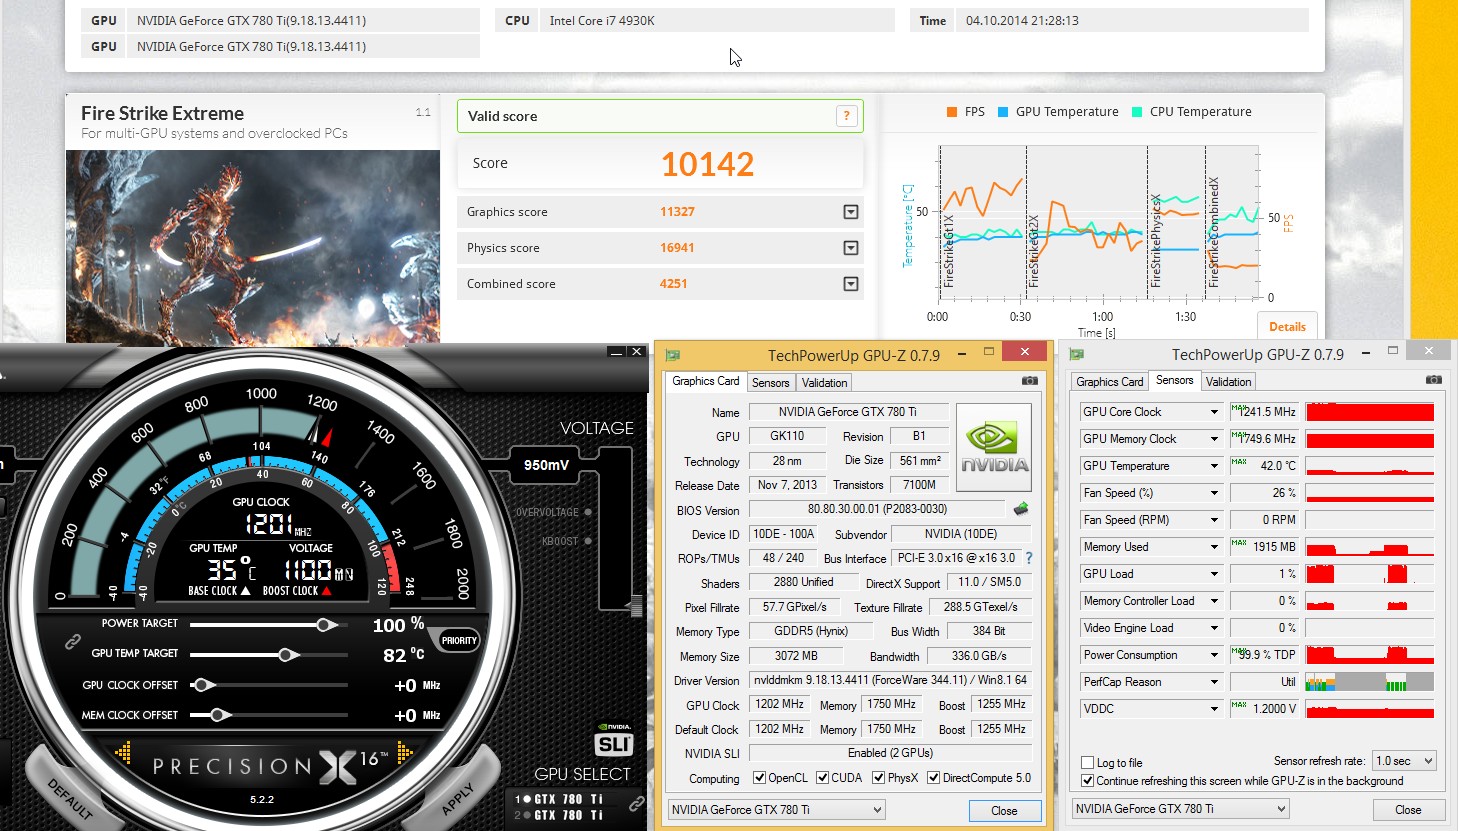Open the Memory Used sensor dropdown
This screenshot has width=1458, height=831.
coord(1214,547)
